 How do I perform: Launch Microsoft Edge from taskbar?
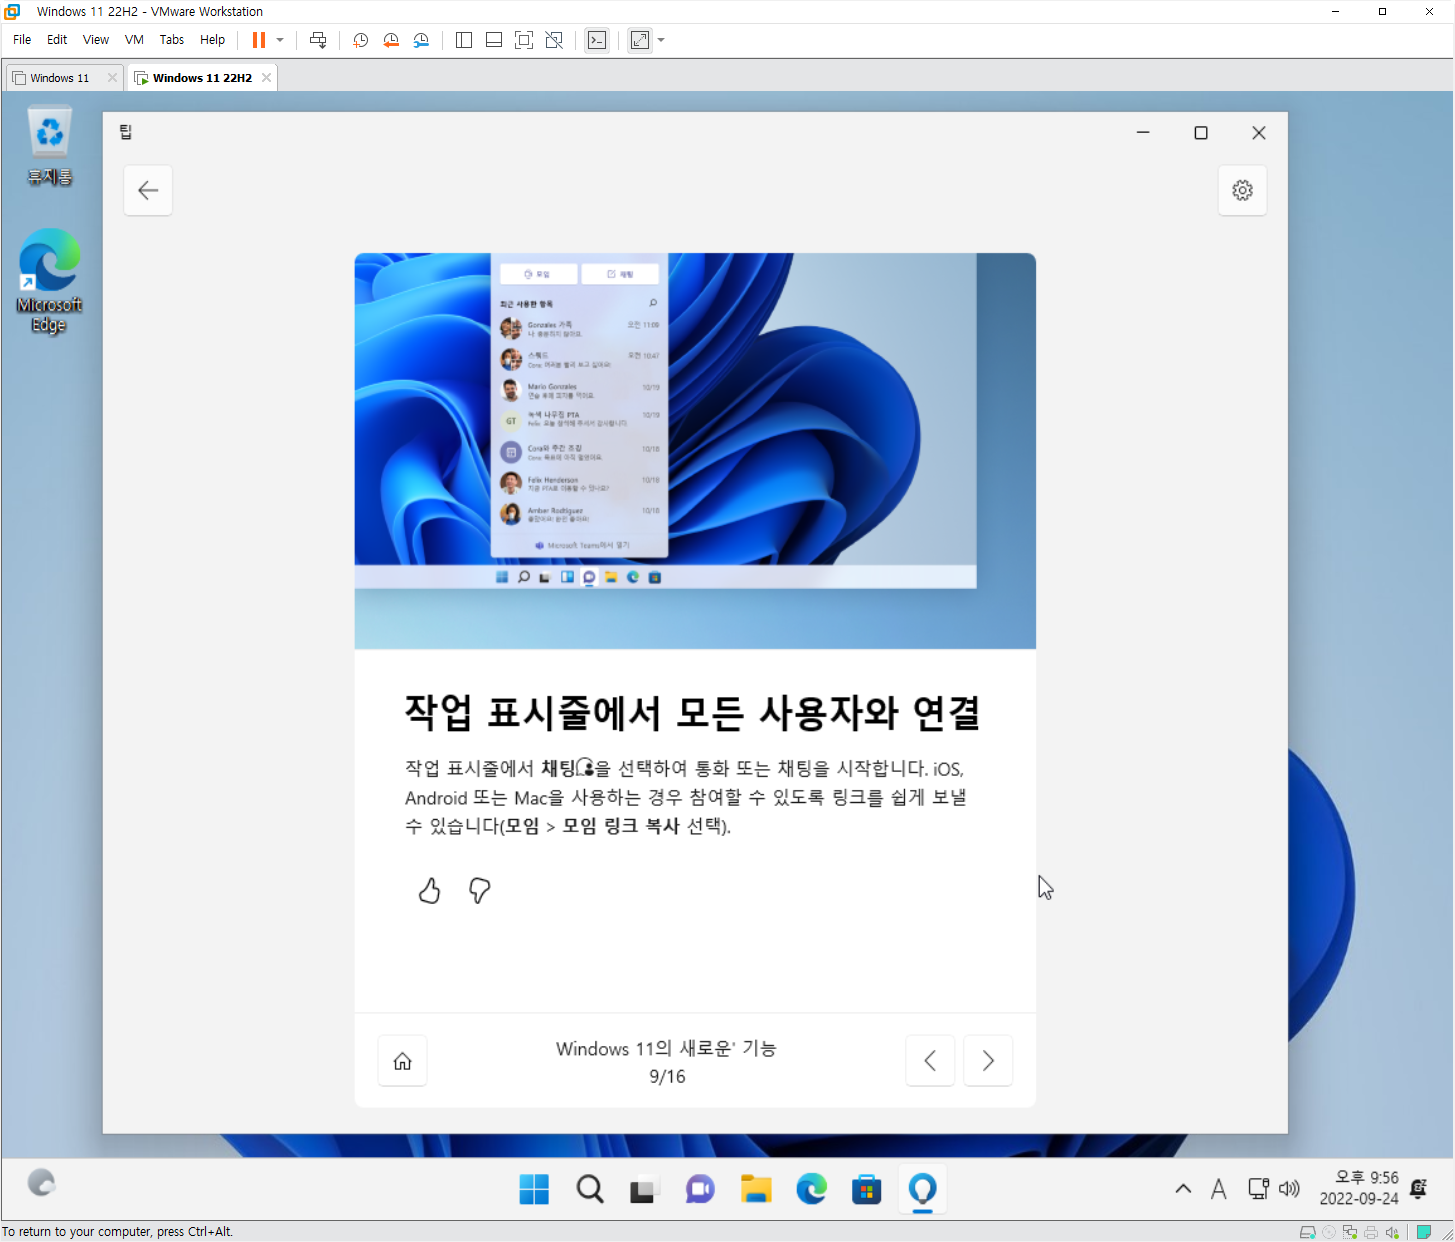point(811,1189)
